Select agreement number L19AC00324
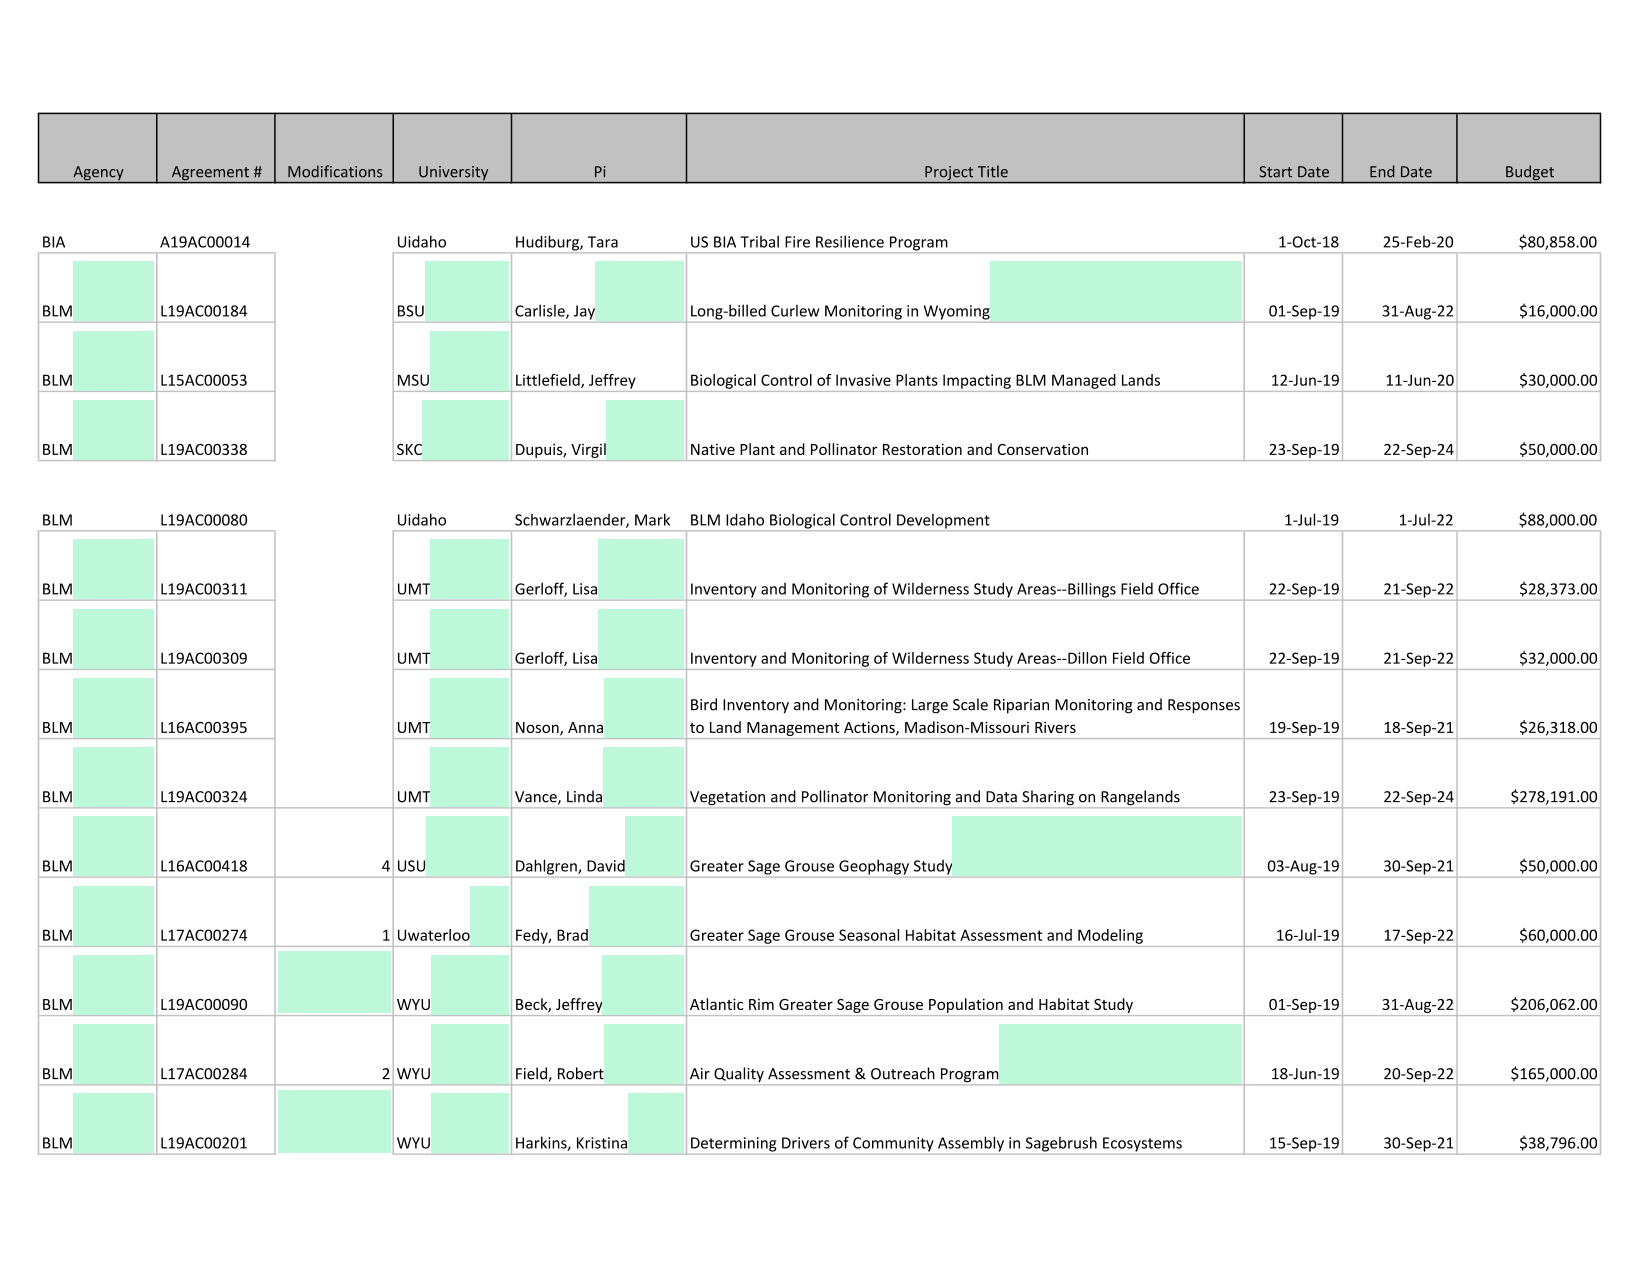The image size is (1649, 1274). click(203, 797)
